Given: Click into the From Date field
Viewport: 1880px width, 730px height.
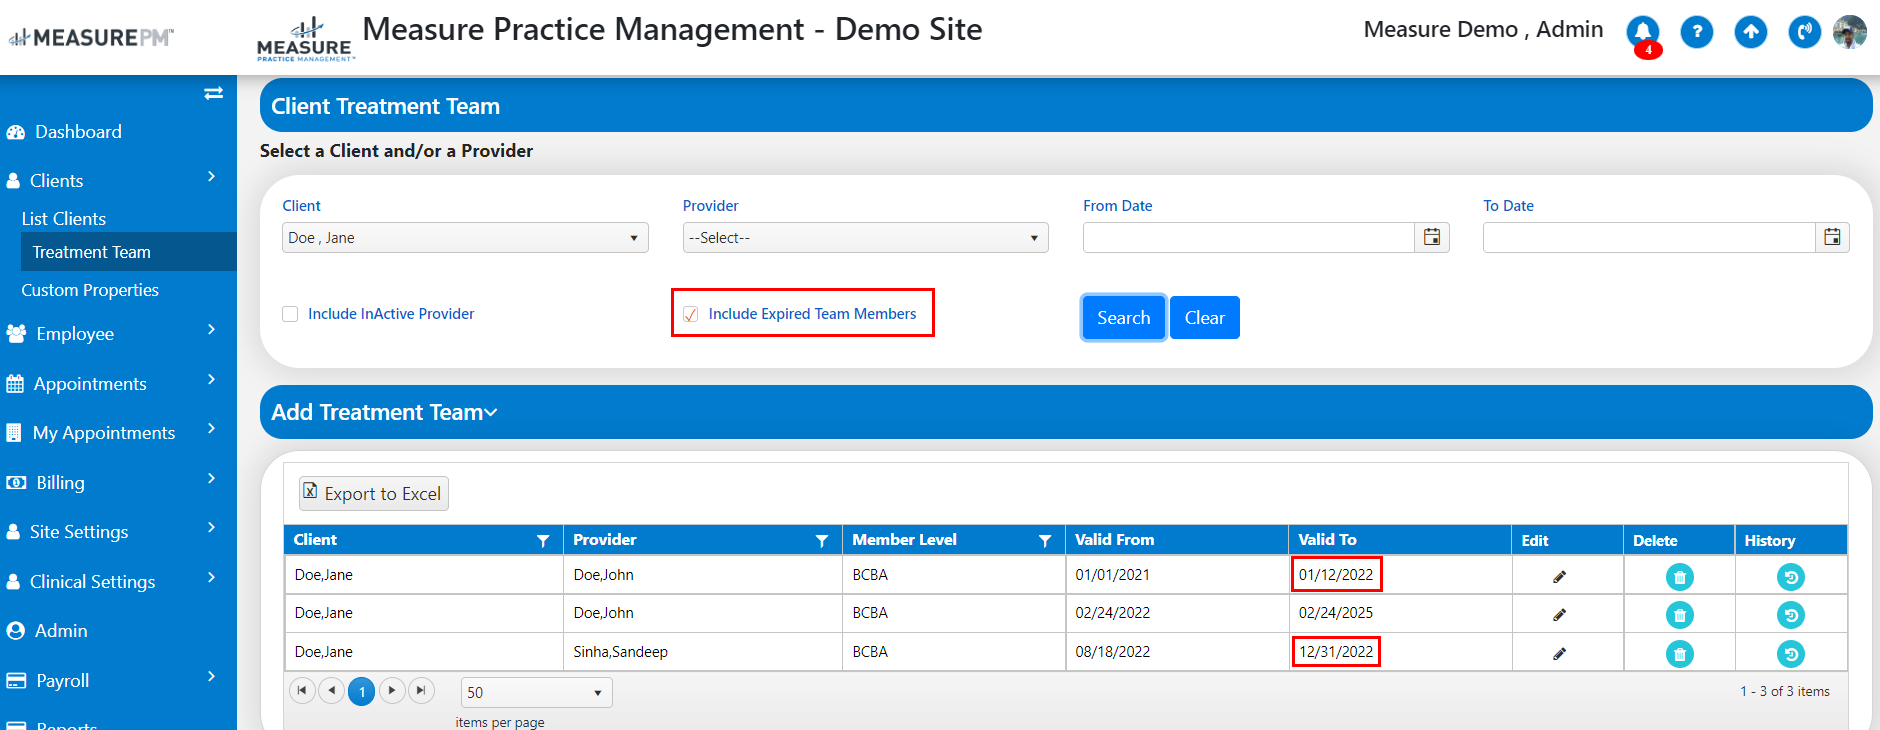Looking at the screenshot, I should (x=1249, y=237).
